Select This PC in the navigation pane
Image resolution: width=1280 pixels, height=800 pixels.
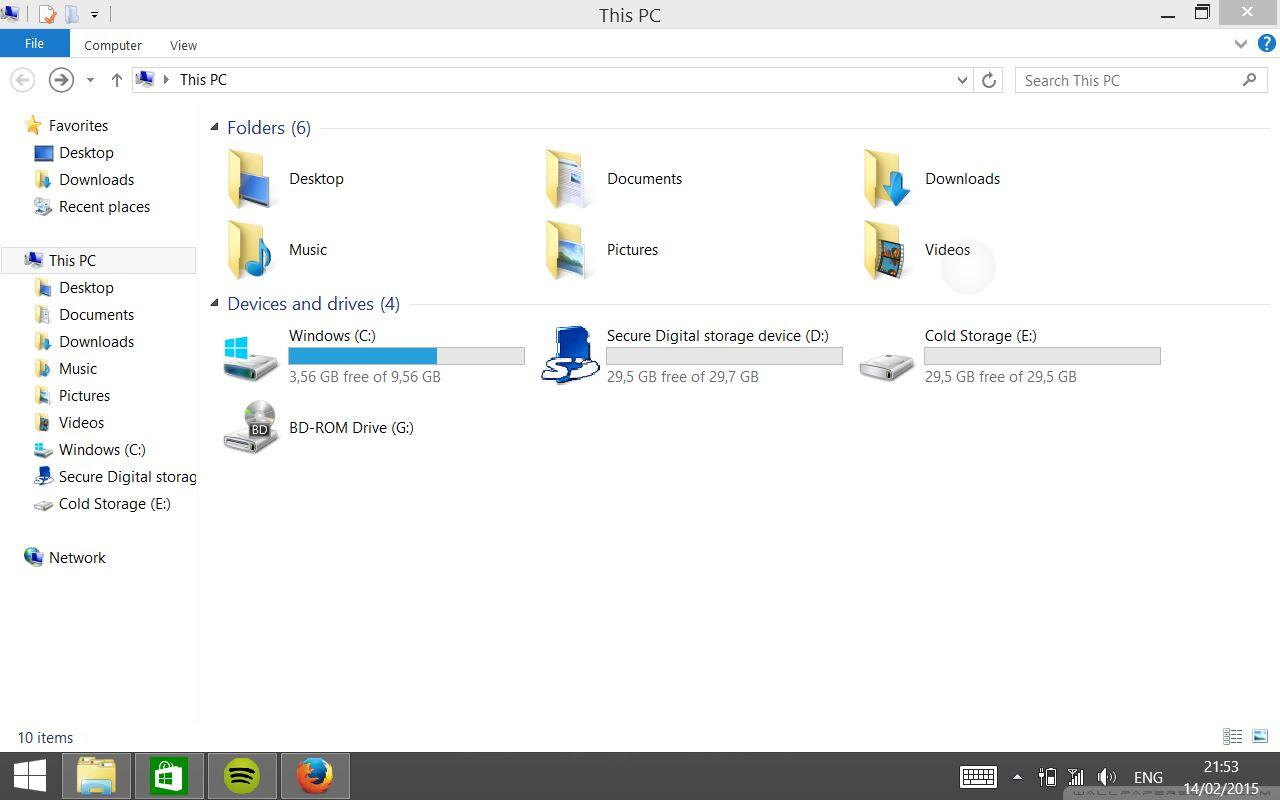pyautogui.click(x=72, y=260)
